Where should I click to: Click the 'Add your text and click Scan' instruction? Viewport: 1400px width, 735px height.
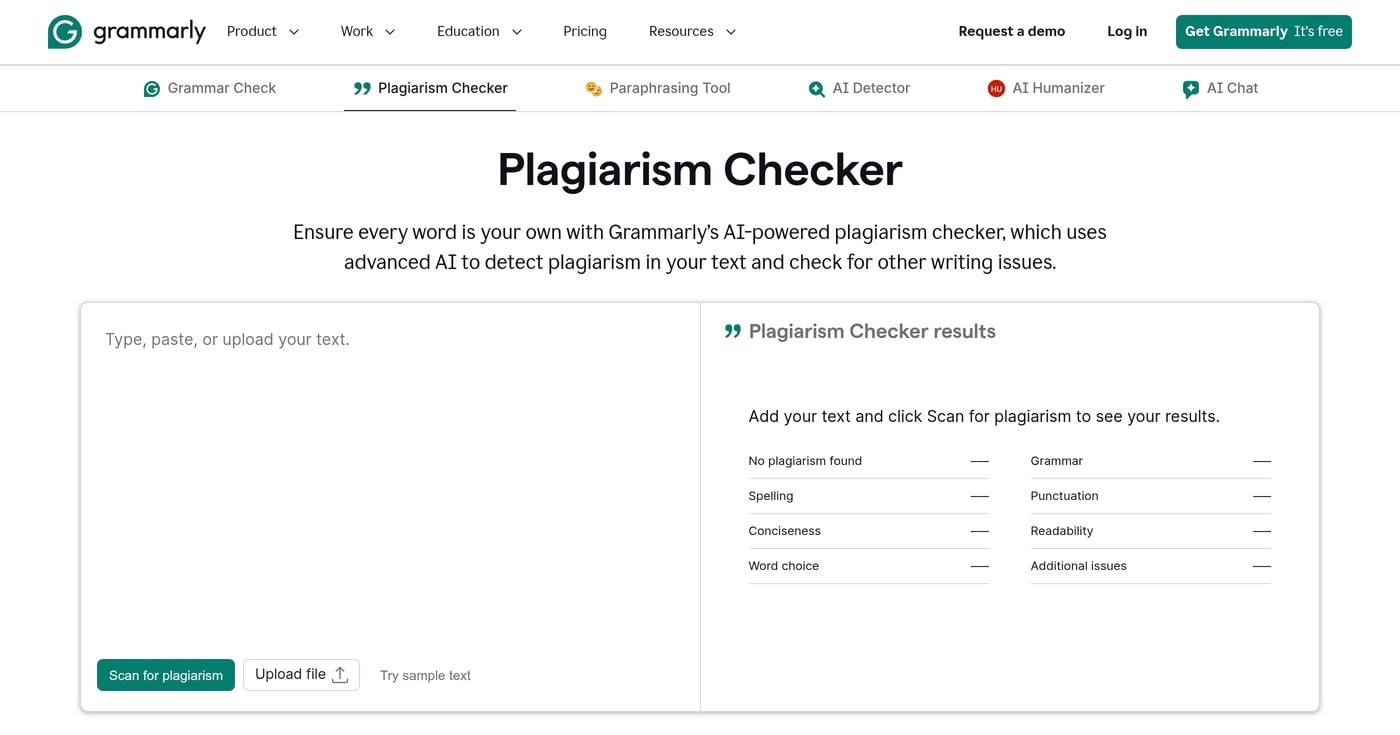984,417
